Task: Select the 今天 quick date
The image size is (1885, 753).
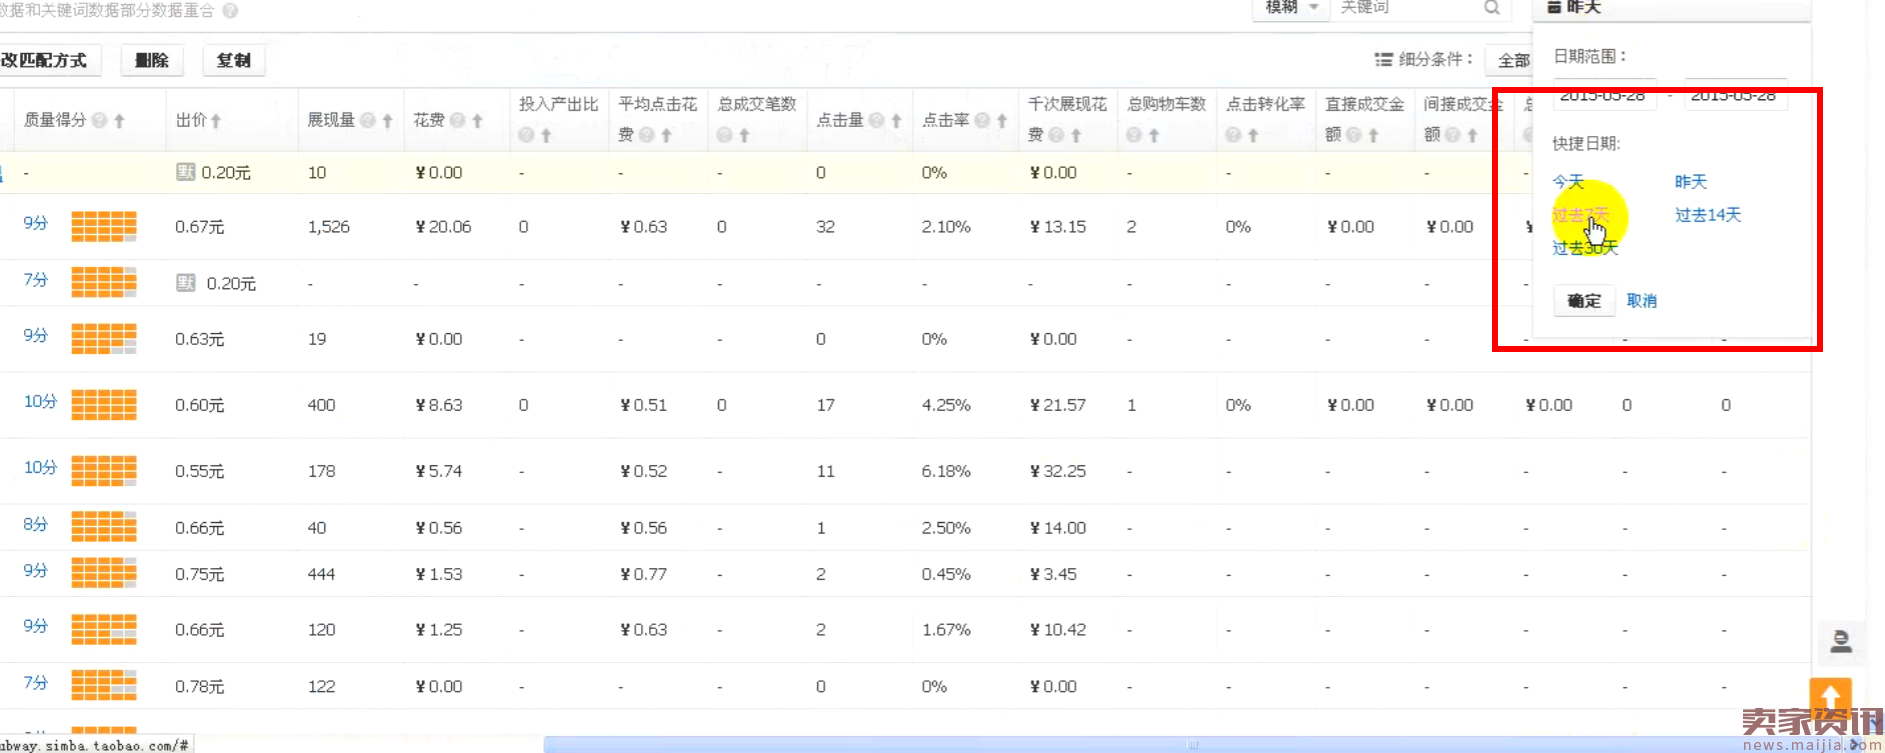Action: click(1568, 182)
